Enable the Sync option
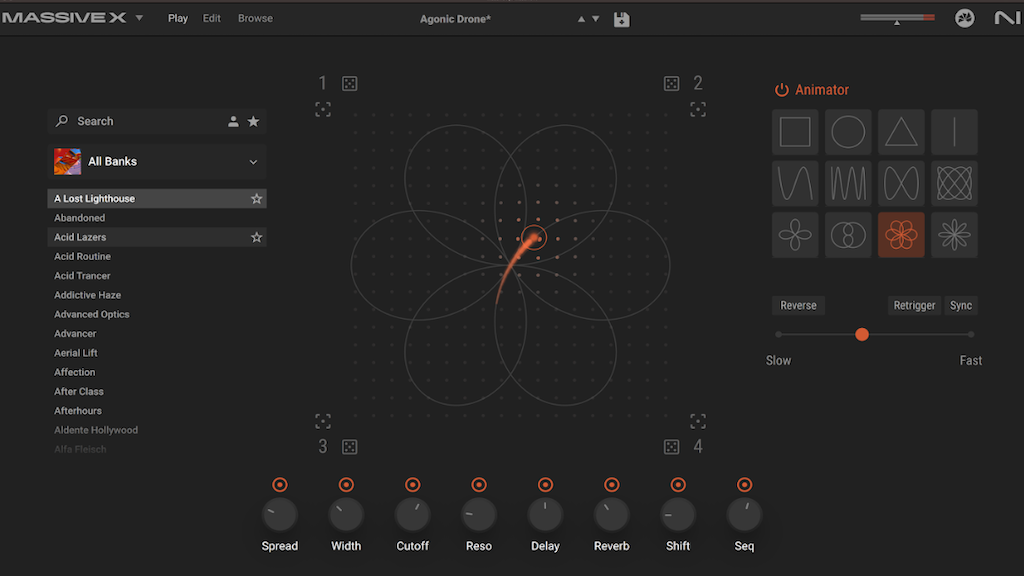The height and width of the screenshot is (576, 1024). tap(960, 305)
